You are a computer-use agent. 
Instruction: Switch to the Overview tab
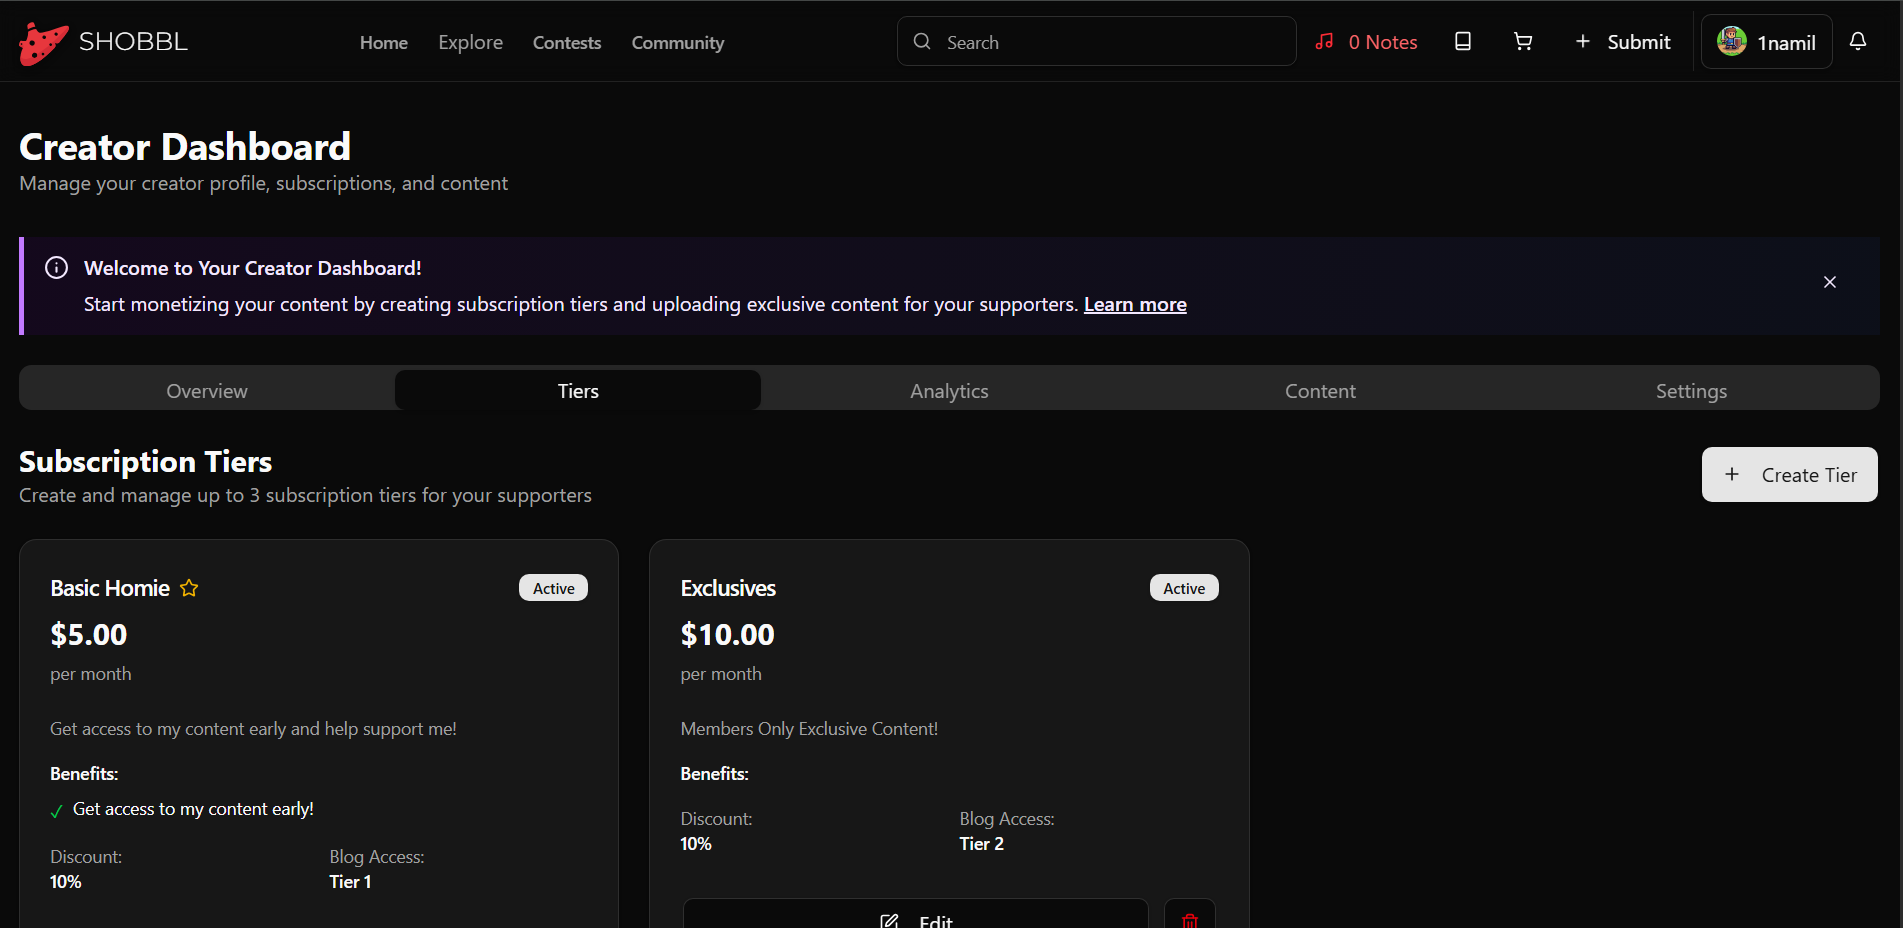click(207, 391)
